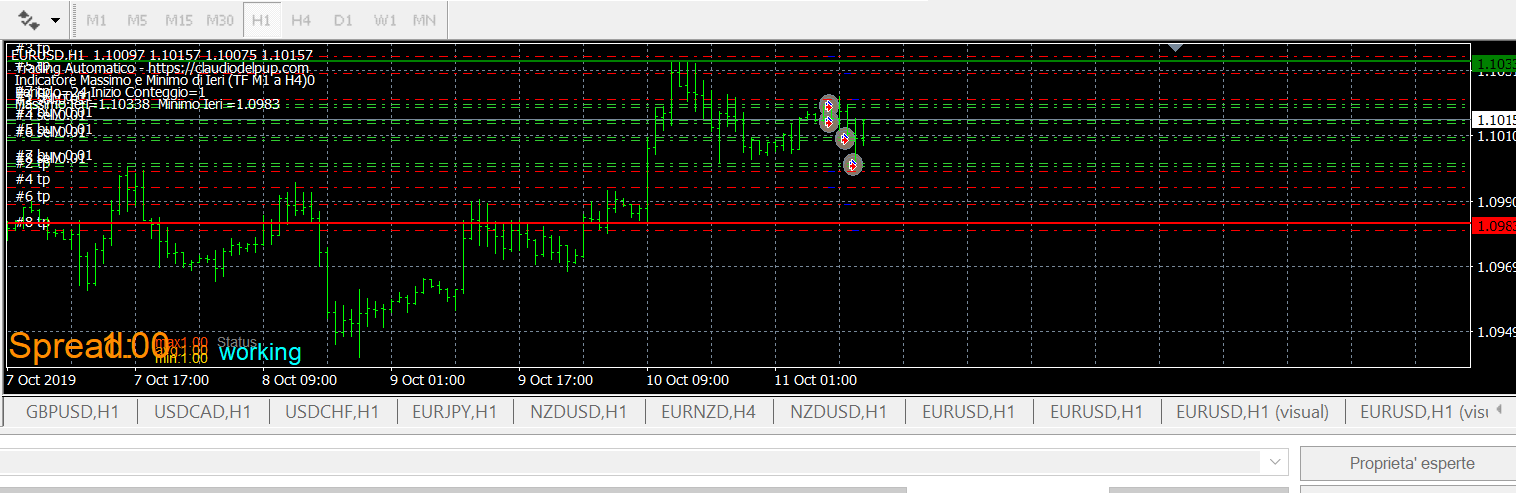Change timeframe to D1 daily
This screenshot has width=1516, height=493.
(x=343, y=20)
